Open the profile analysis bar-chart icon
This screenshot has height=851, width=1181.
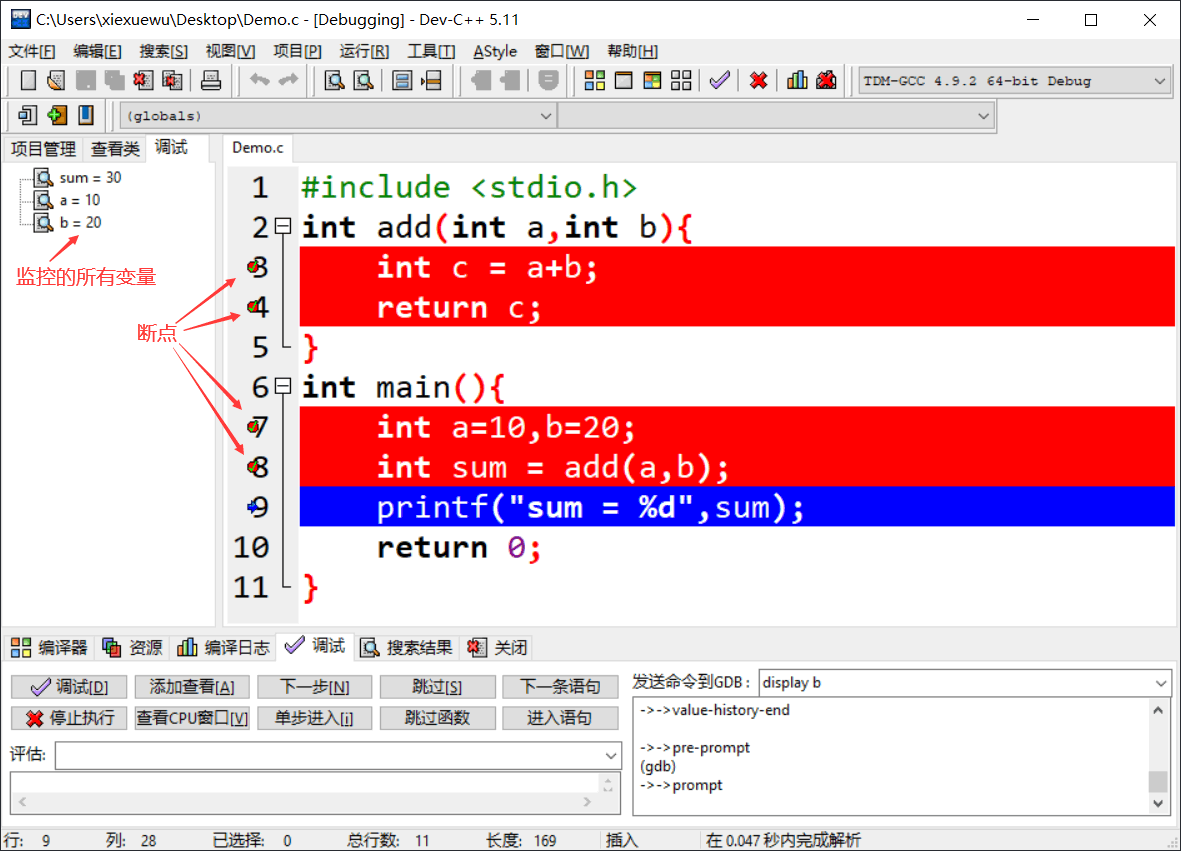798,80
